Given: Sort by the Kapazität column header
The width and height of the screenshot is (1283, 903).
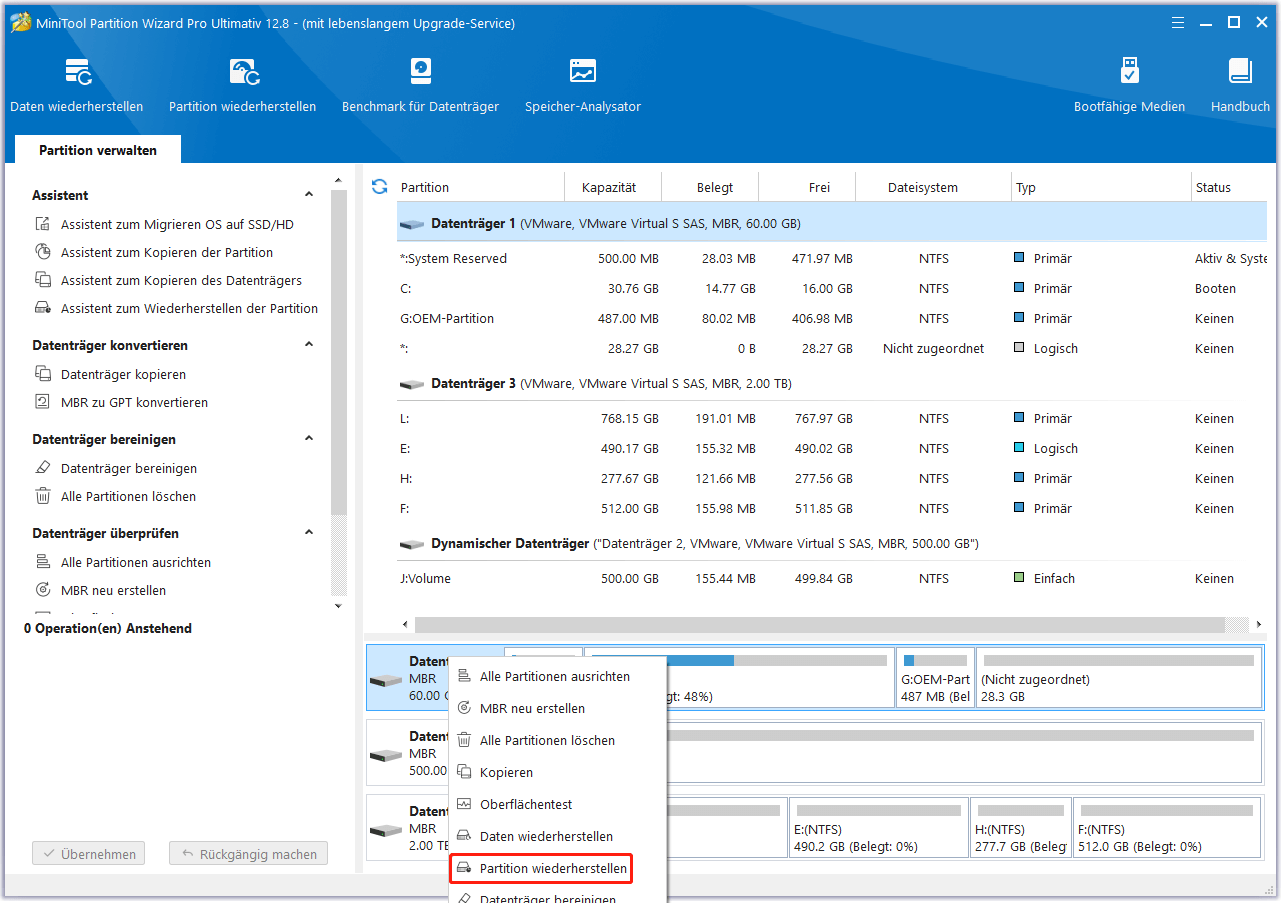Looking at the screenshot, I should tap(609, 187).
